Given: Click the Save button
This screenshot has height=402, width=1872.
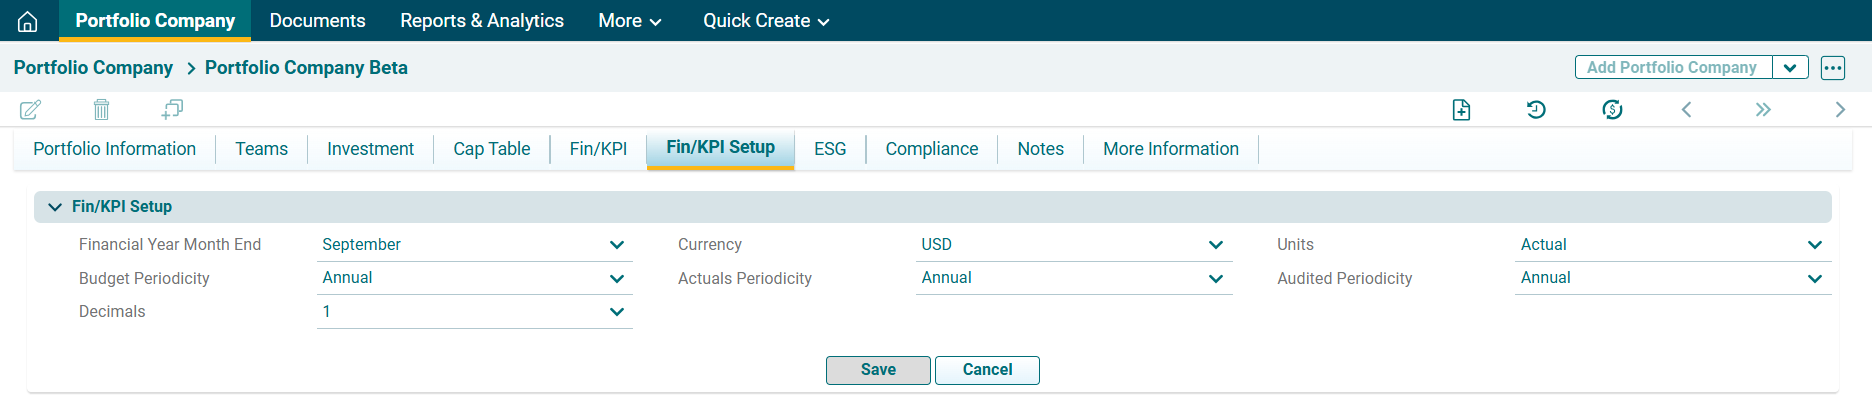Looking at the screenshot, I should tap(878, 370).
